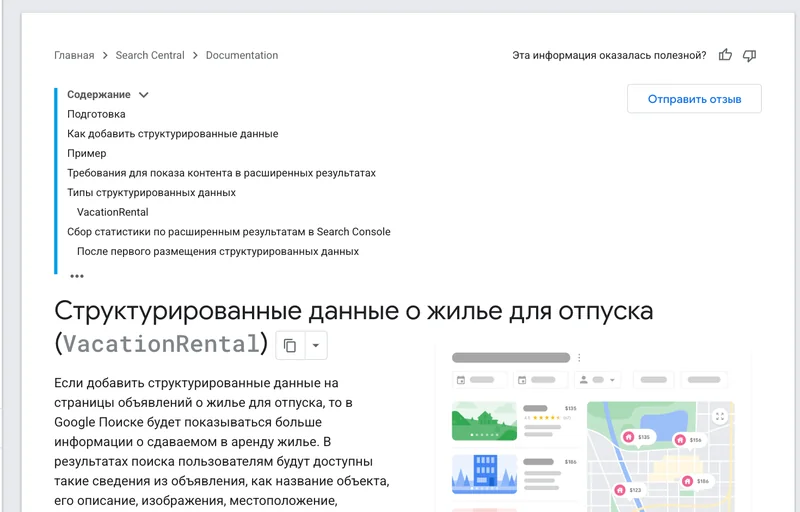
Task: Open the Search Central breadcrumb link
Action: point(150,55)
